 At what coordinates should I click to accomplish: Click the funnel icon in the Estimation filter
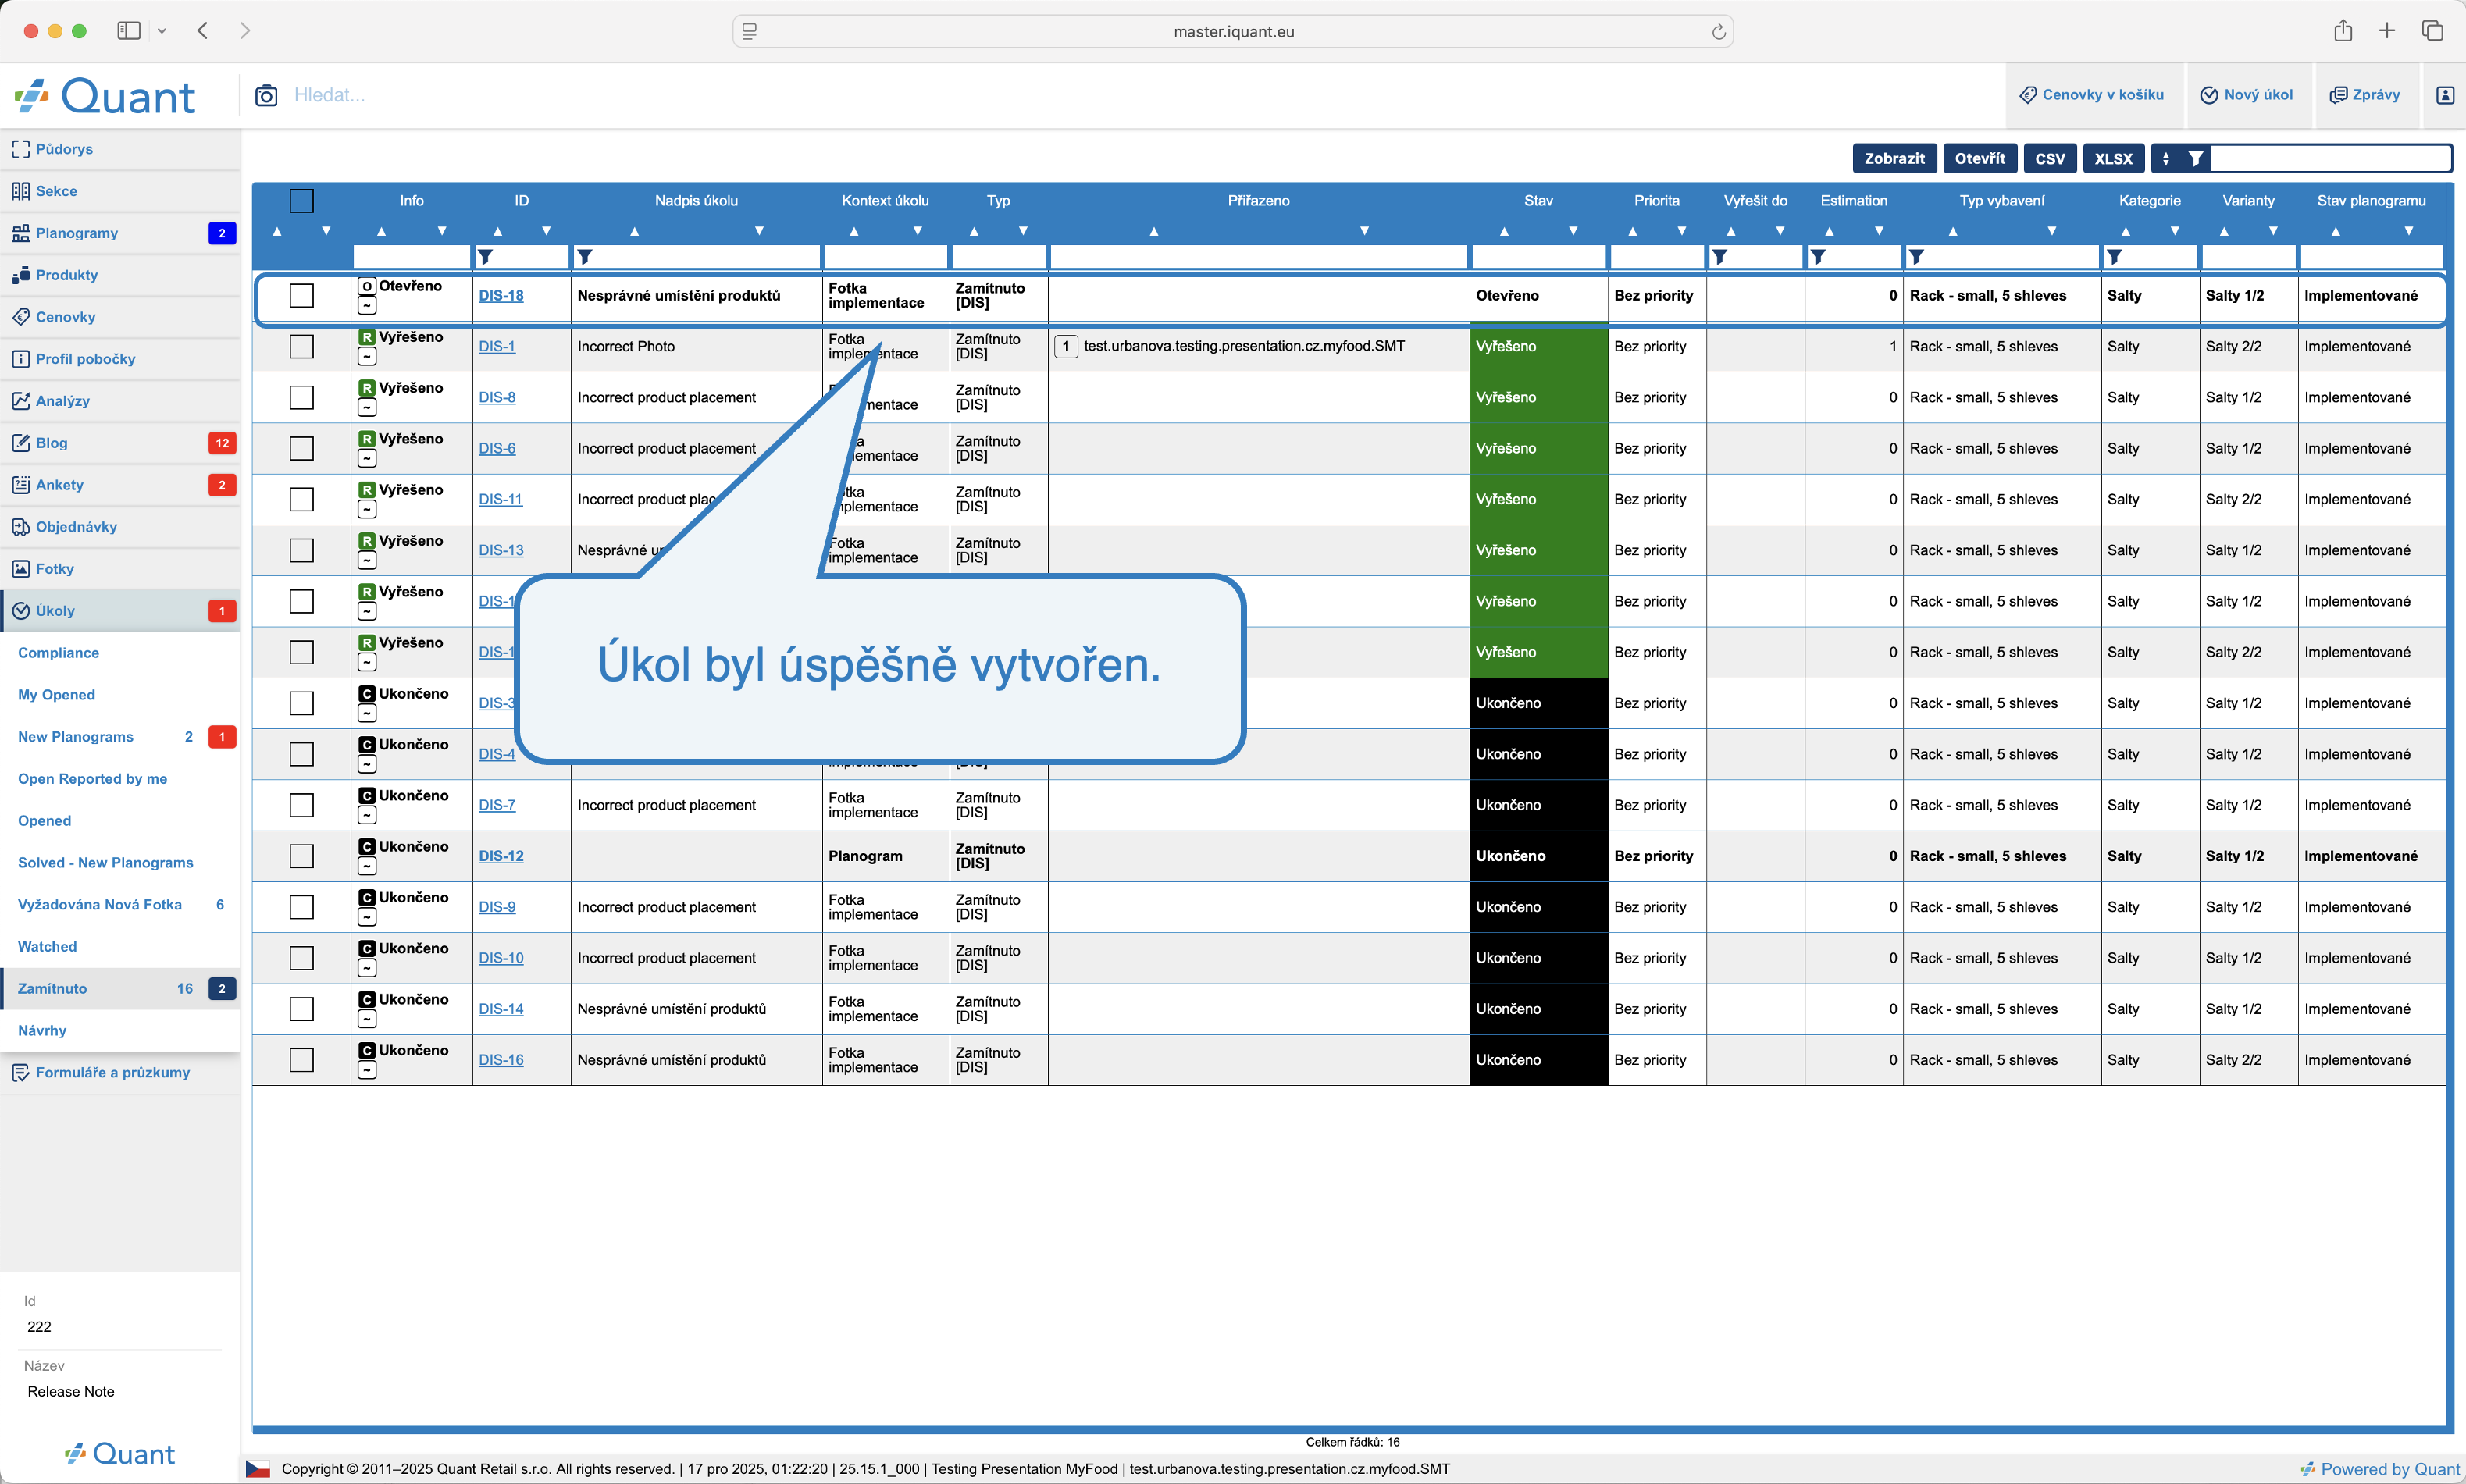click(x=1818, y=257)
